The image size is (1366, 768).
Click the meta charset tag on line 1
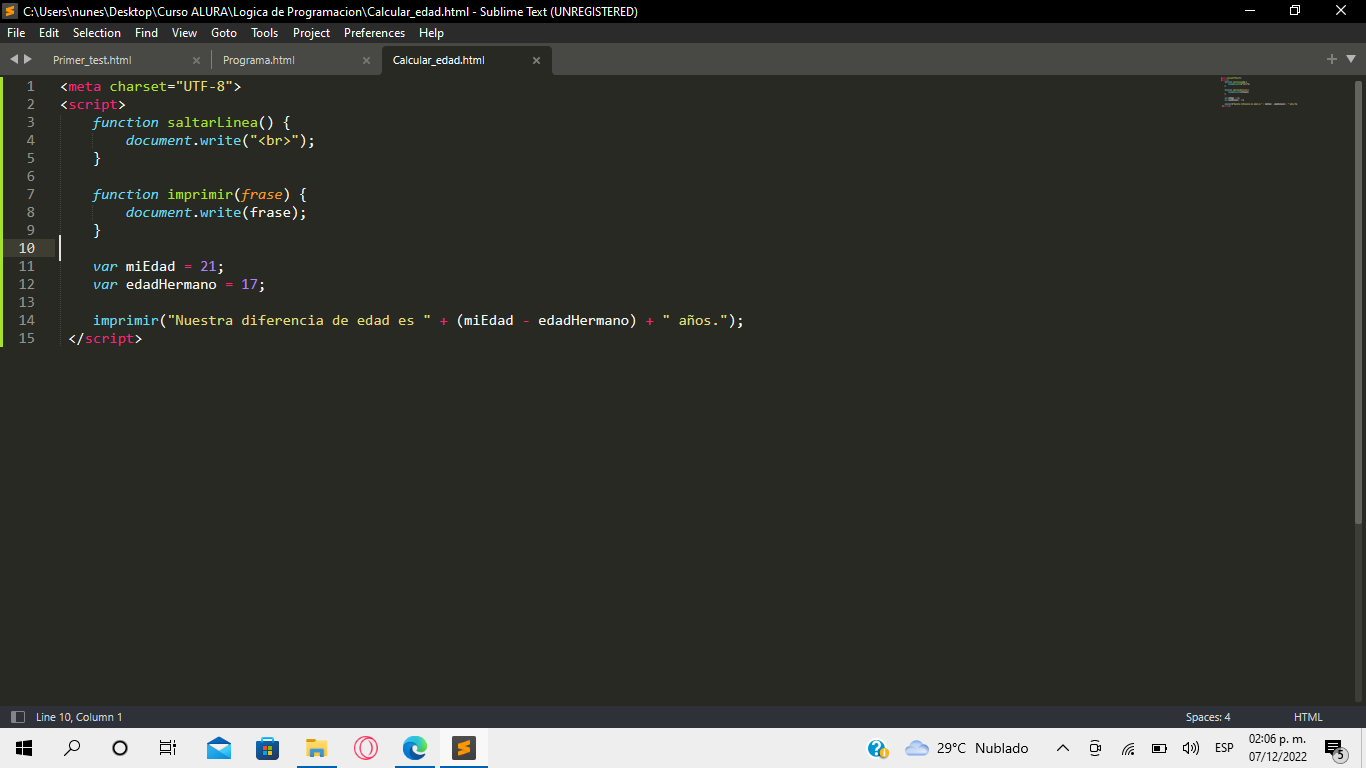point(150,86)
